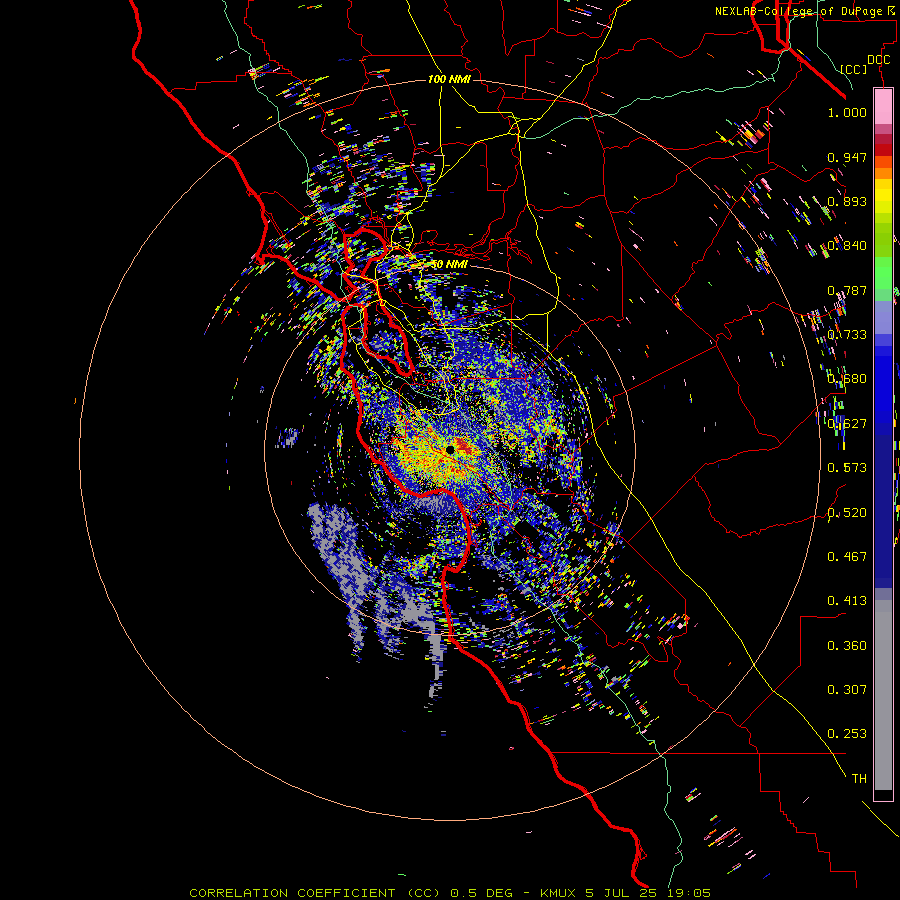Screen dimensions: 900x900
Task: Click the 5 JUL 25 date text
Action: click(x=620, y=893)
